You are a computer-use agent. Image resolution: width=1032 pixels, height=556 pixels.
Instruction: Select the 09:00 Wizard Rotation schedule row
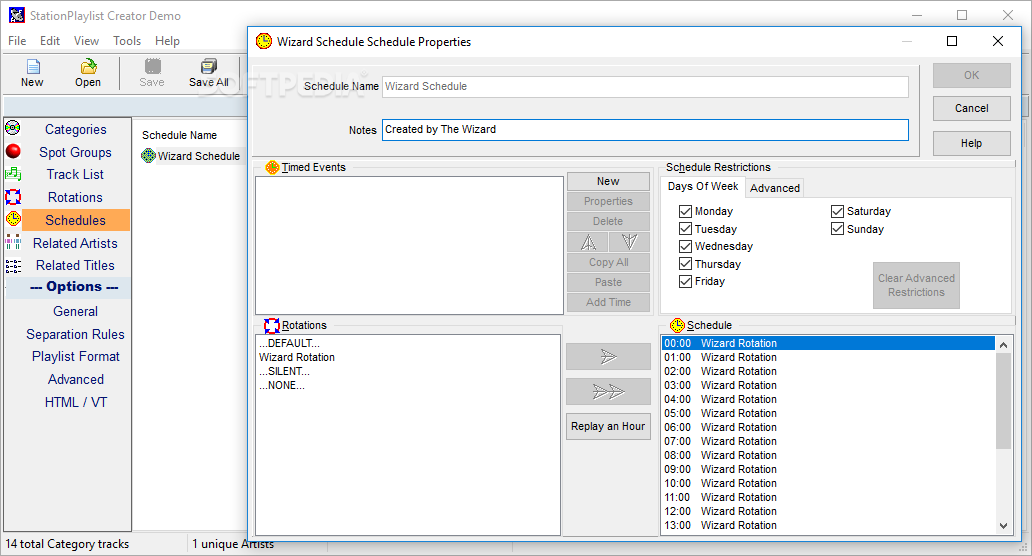[829, 469]
